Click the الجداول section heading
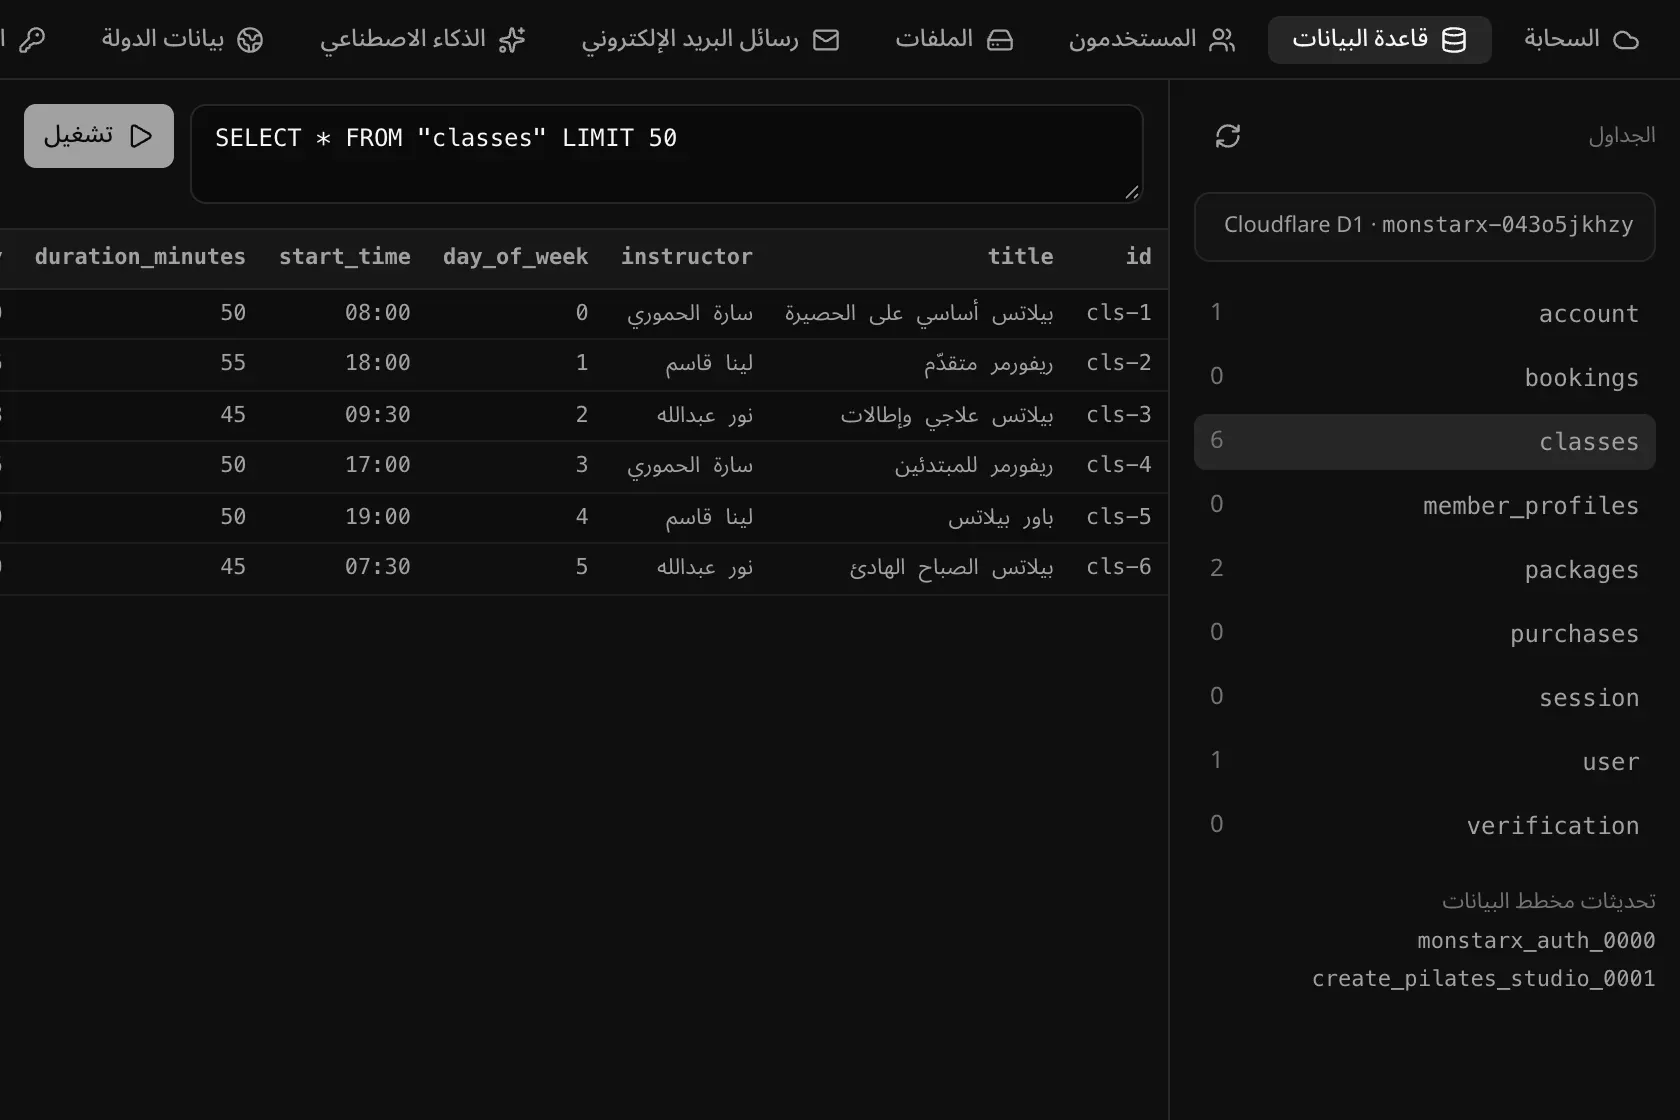Viewport: 1680px width, 1120px height. point(1622,135)
